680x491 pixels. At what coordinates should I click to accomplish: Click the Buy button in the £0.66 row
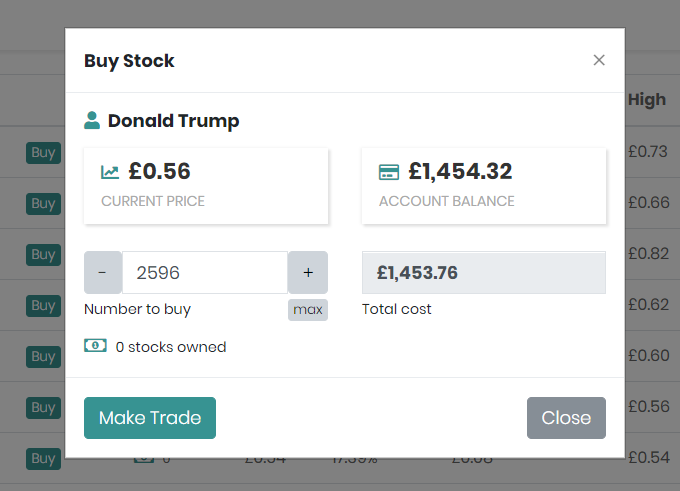[43, 203]
